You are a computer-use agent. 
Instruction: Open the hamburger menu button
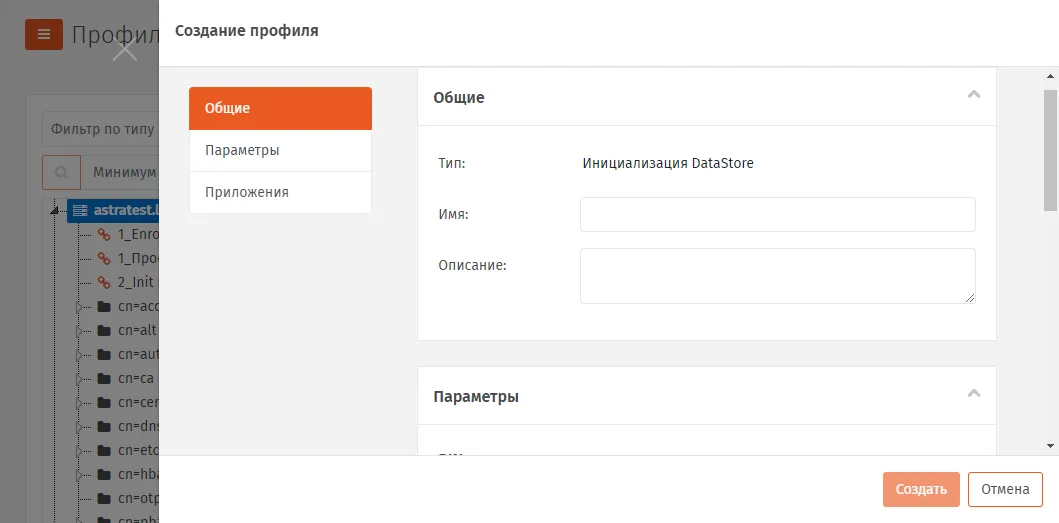point(44,34)
